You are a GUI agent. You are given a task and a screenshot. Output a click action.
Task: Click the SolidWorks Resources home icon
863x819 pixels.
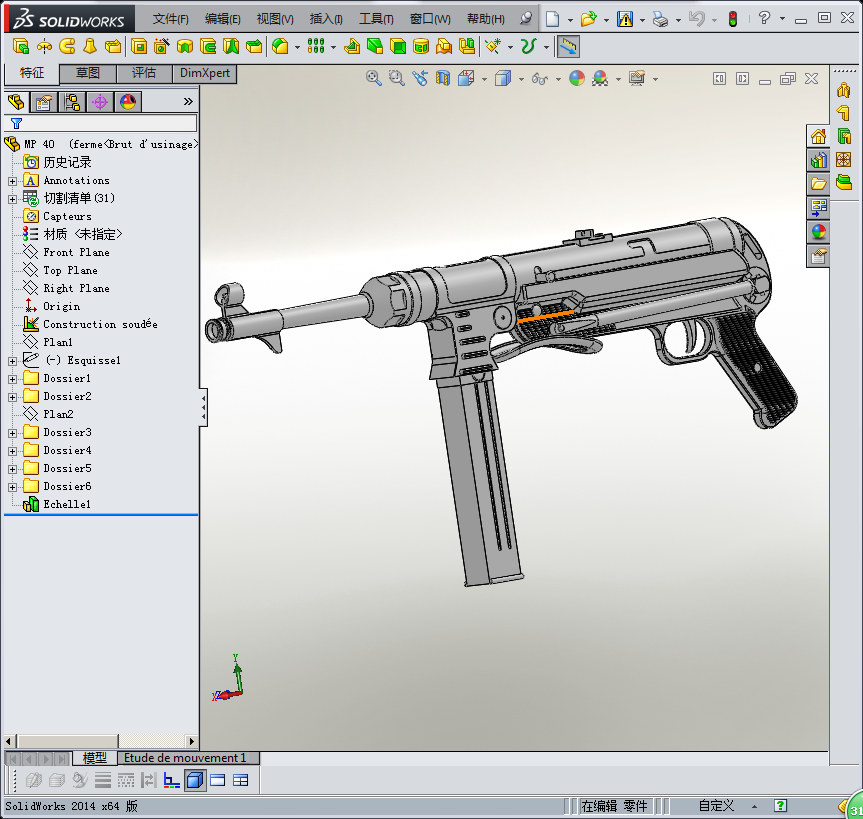coord(818,137)
